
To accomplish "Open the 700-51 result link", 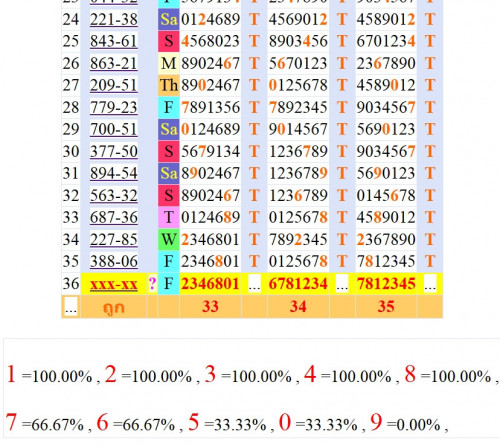I will [114, 129].
